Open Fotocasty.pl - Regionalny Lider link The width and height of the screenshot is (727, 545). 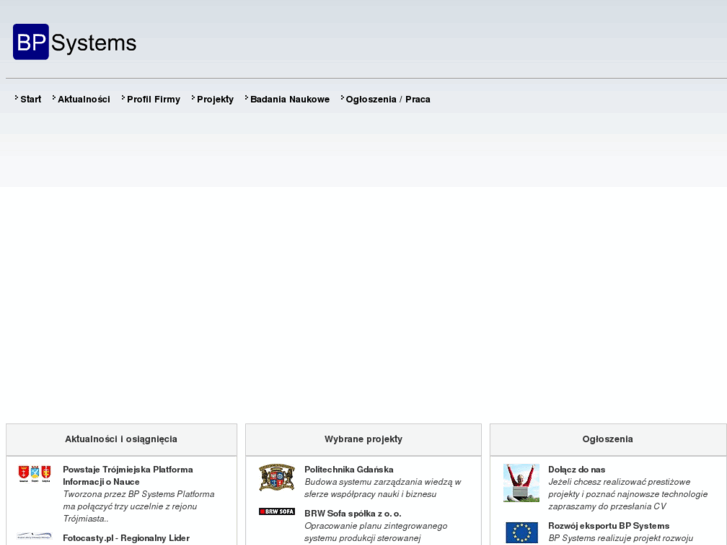pos(126,538)
